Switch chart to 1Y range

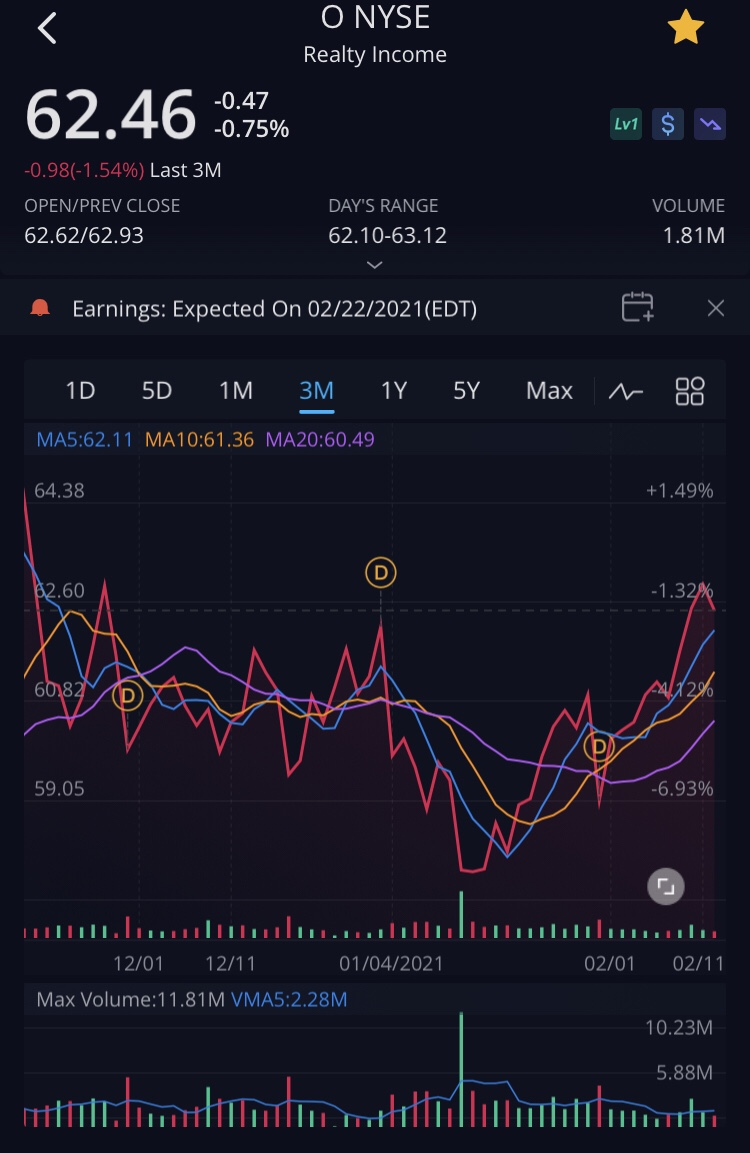point(394,390)
